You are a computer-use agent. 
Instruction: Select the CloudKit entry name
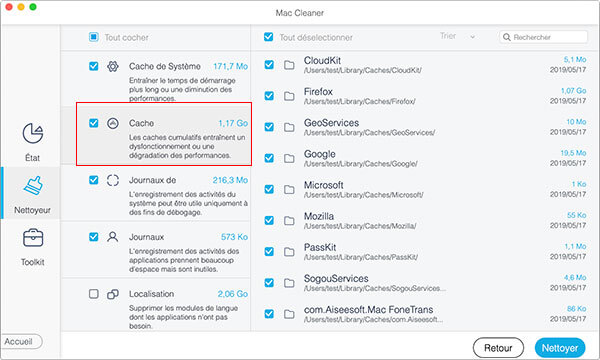(x=322, y=60)
